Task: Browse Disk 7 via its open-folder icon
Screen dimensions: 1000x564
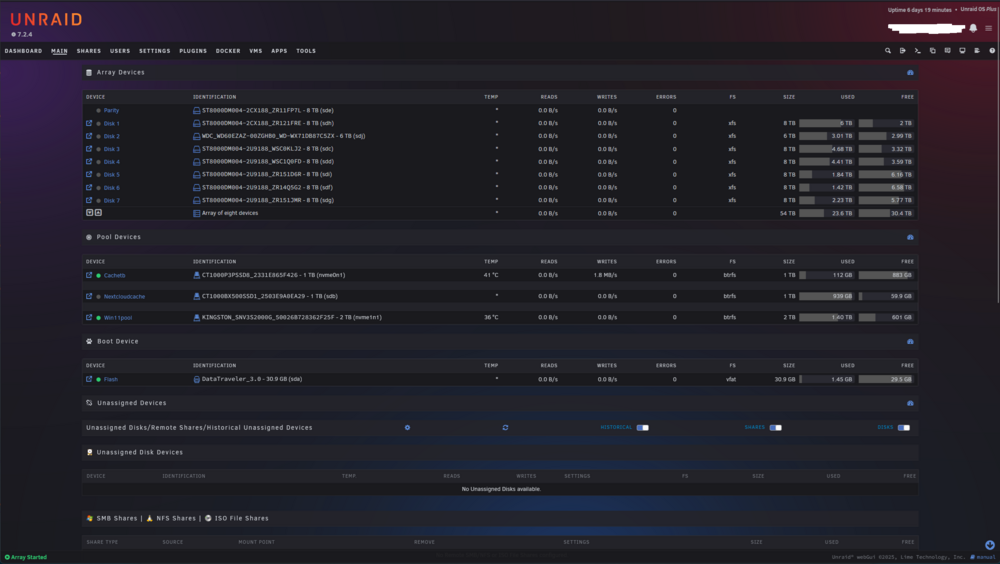Action: [89, 200]
